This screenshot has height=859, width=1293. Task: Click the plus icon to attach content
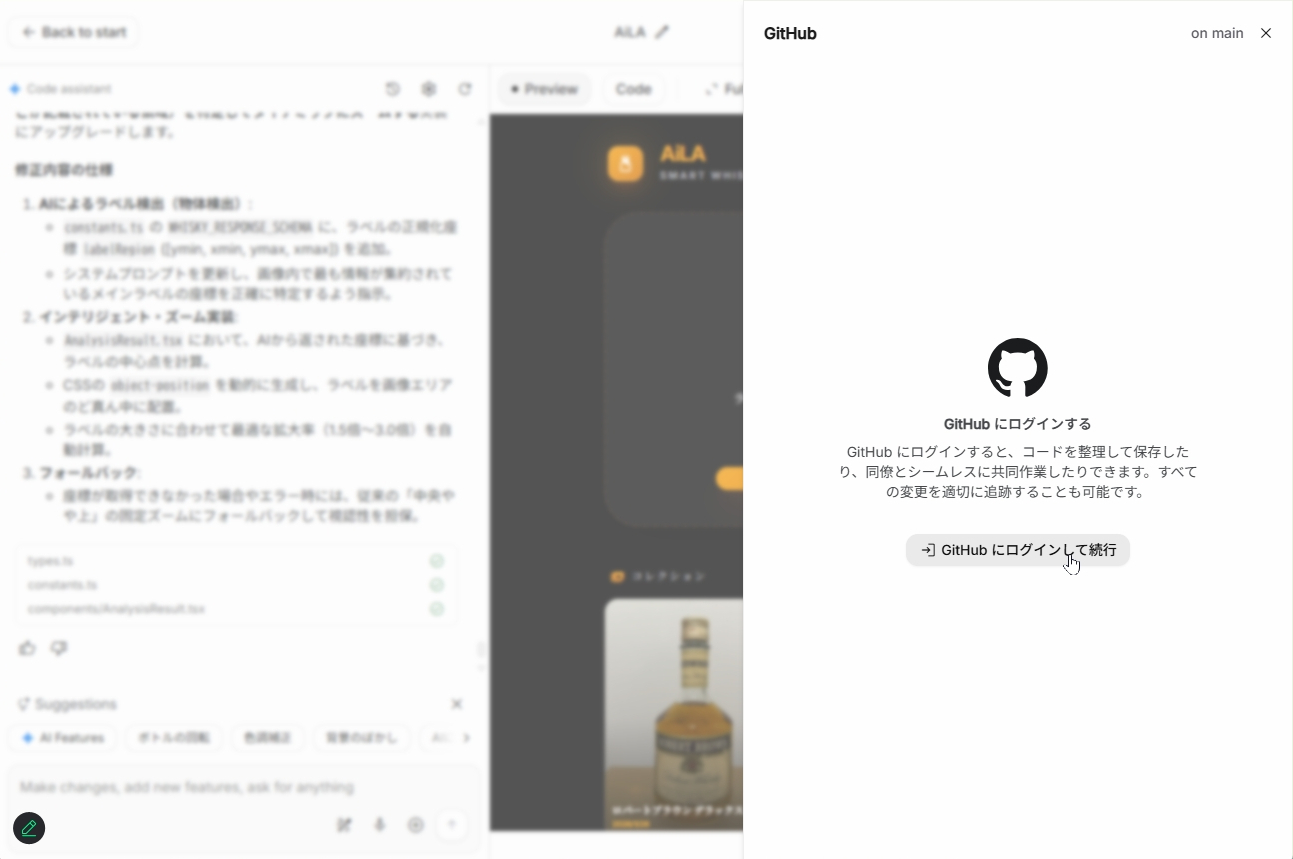click(x=416, y=825)
